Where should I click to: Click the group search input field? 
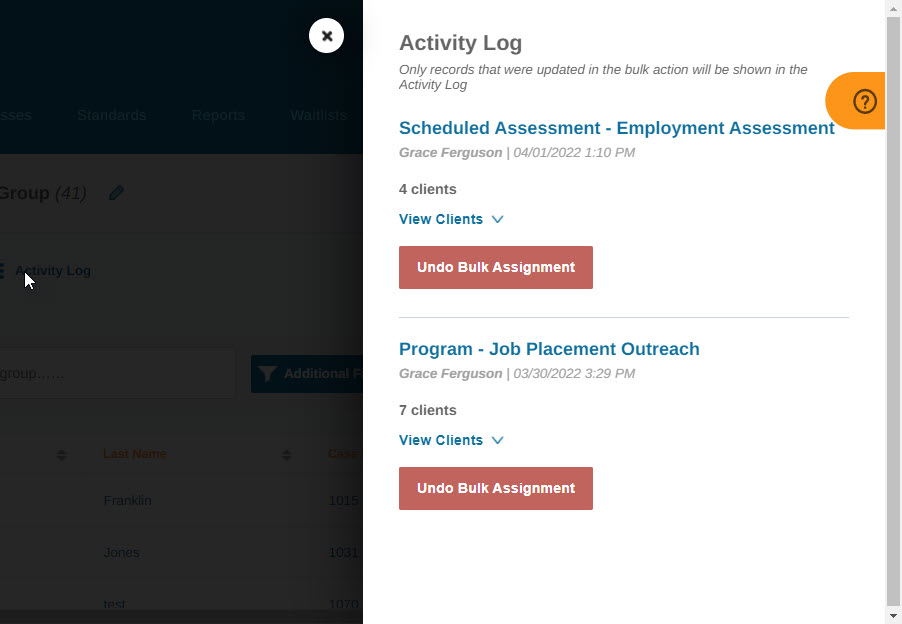(x=117, y=373)
